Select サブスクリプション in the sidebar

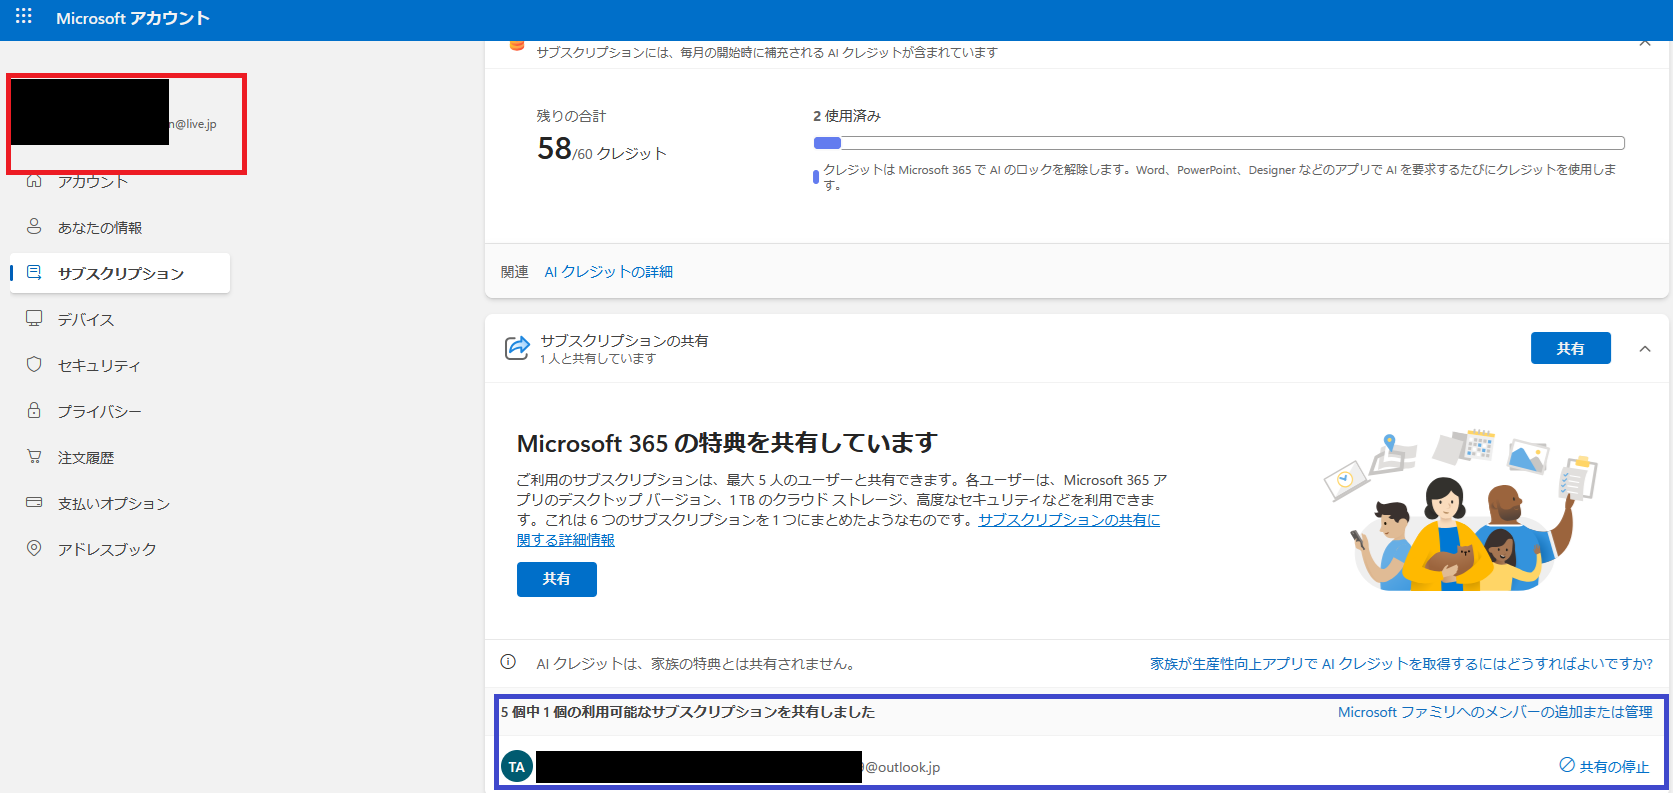click(x=120, y=273)
